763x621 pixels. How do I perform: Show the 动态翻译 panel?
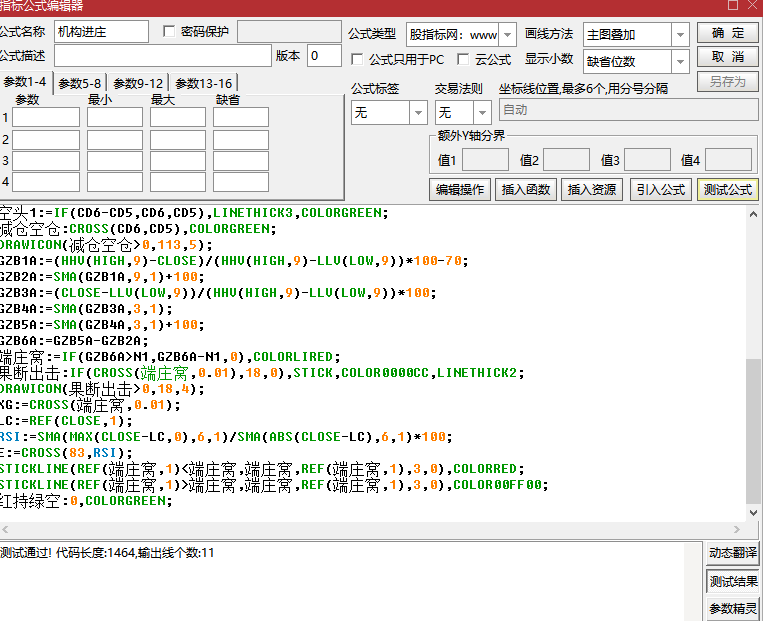coord(733,553)
